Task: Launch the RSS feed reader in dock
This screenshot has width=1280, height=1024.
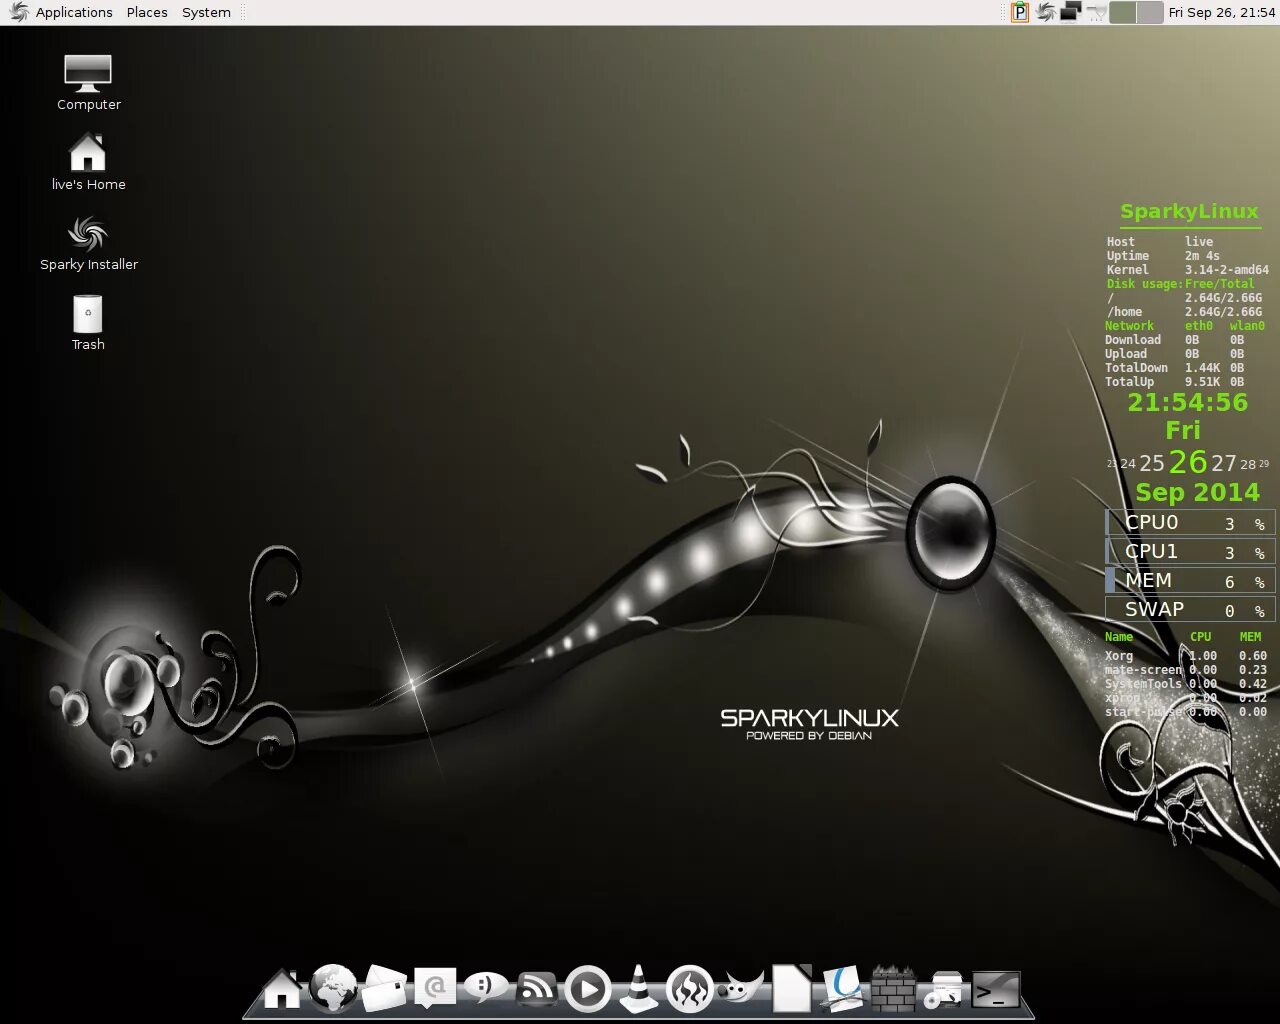Action: [537, 989]
